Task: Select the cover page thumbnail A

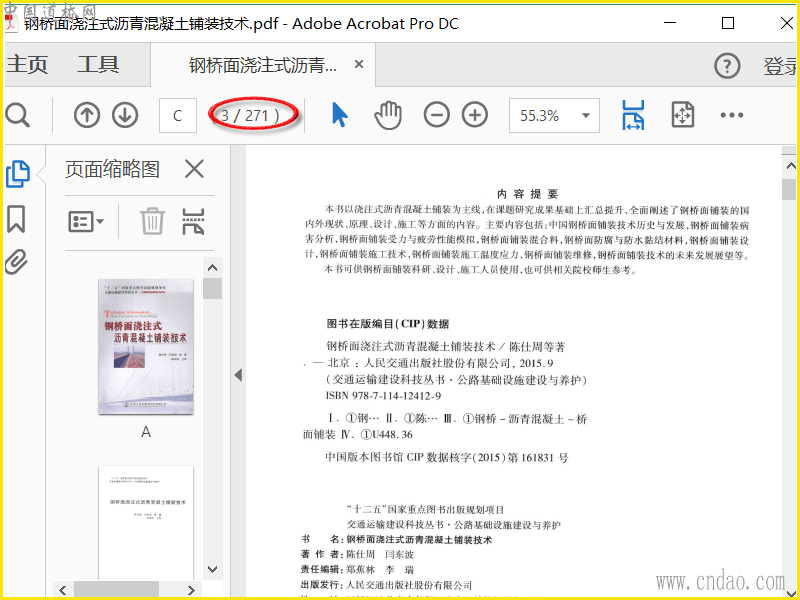Action: pyautogui.click(x=146, y=347)
